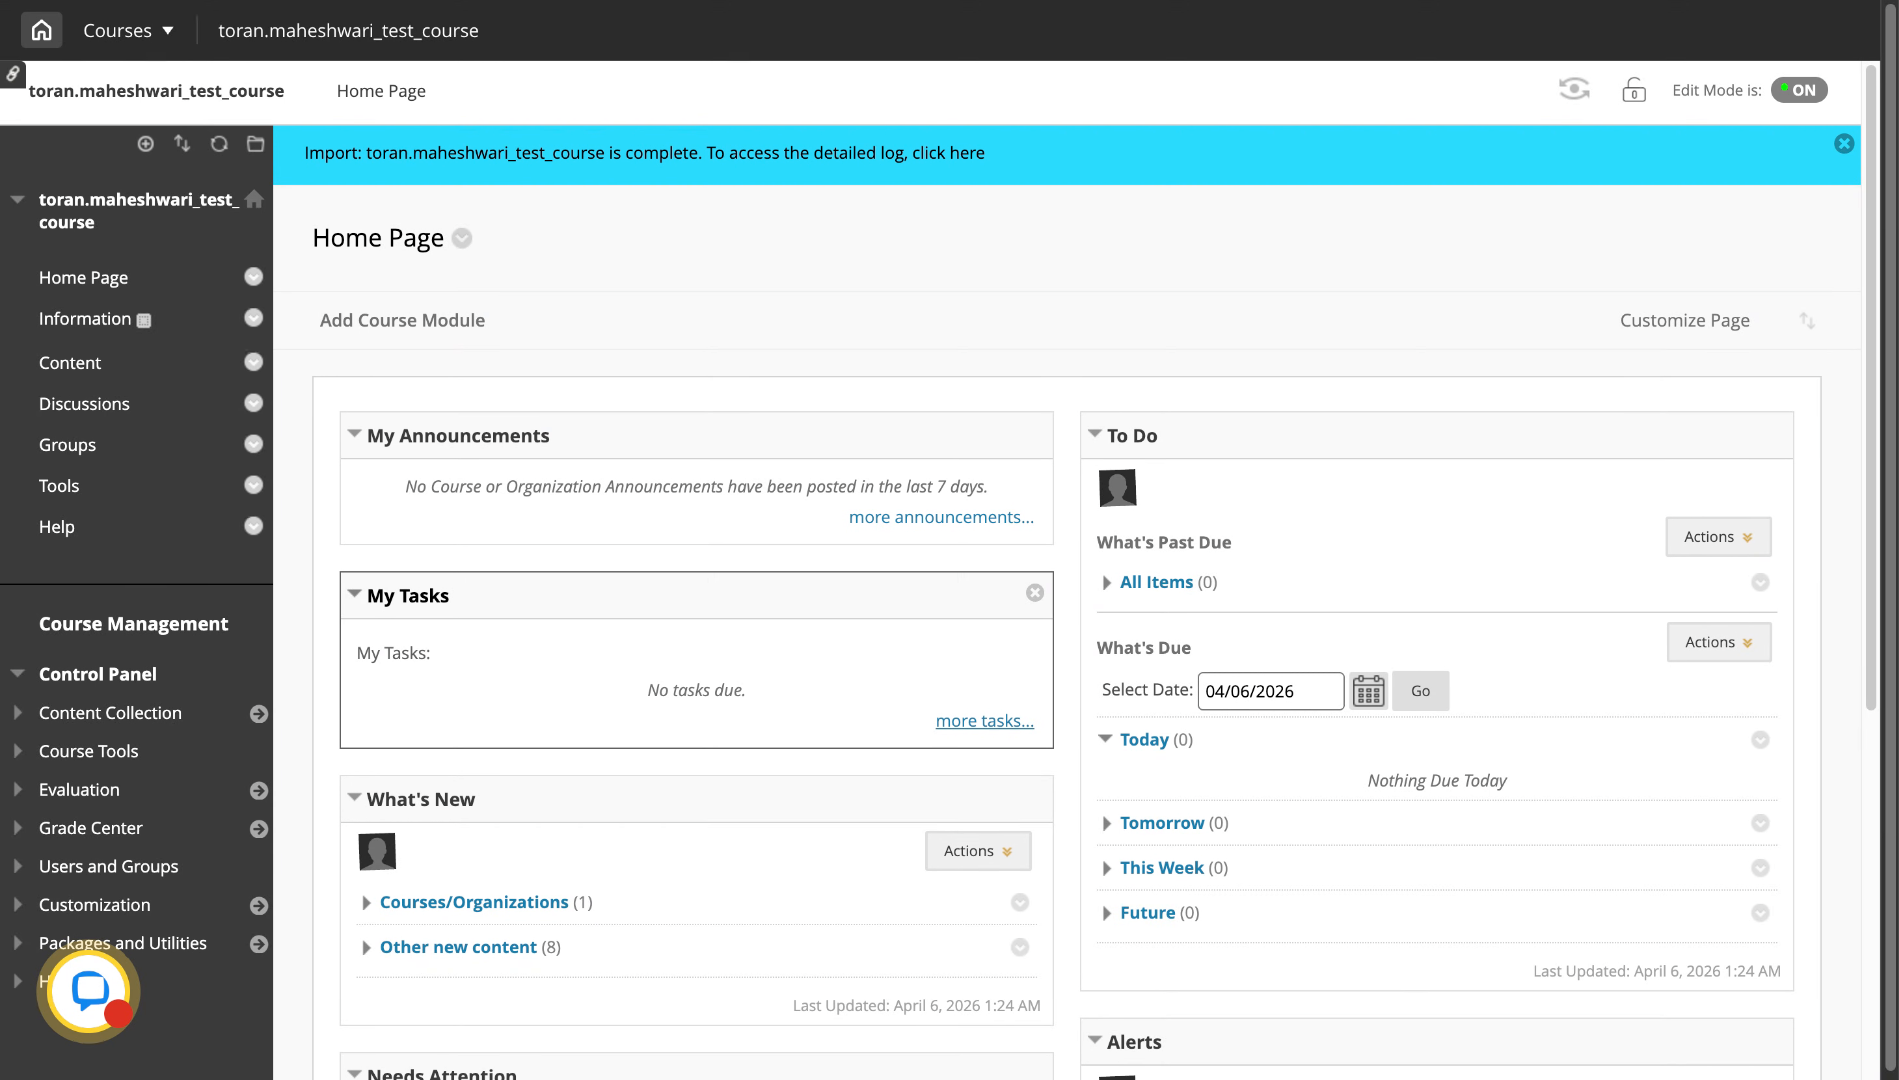
Task: Go to the institution home icon
Action: tap(41, 30)
